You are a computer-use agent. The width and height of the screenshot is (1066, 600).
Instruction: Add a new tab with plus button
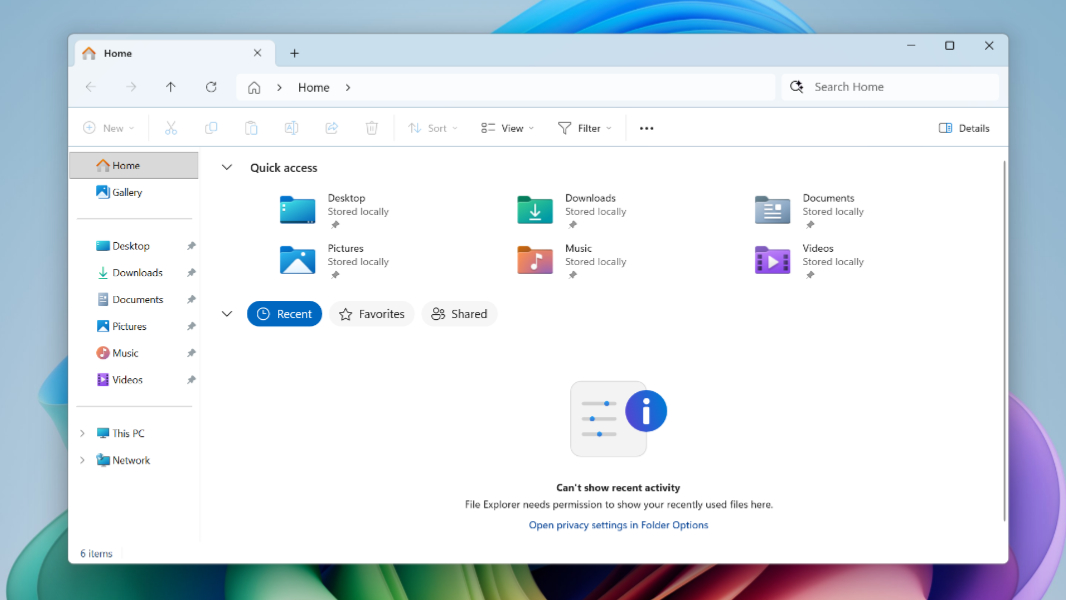294,53
